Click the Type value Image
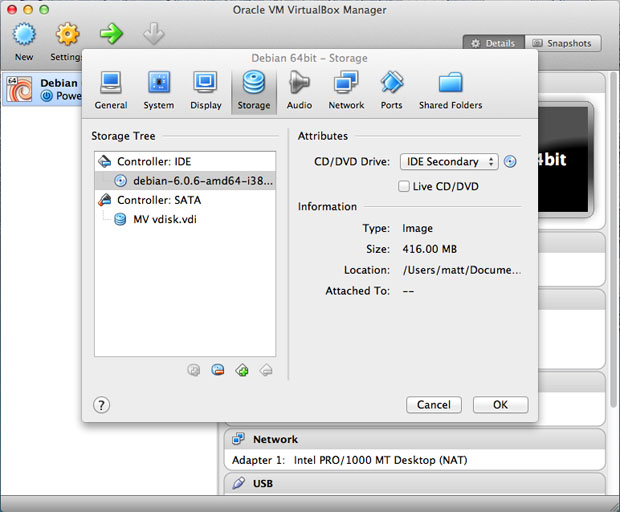Screen dimensions: 620x512 click(x=417, y=228)
